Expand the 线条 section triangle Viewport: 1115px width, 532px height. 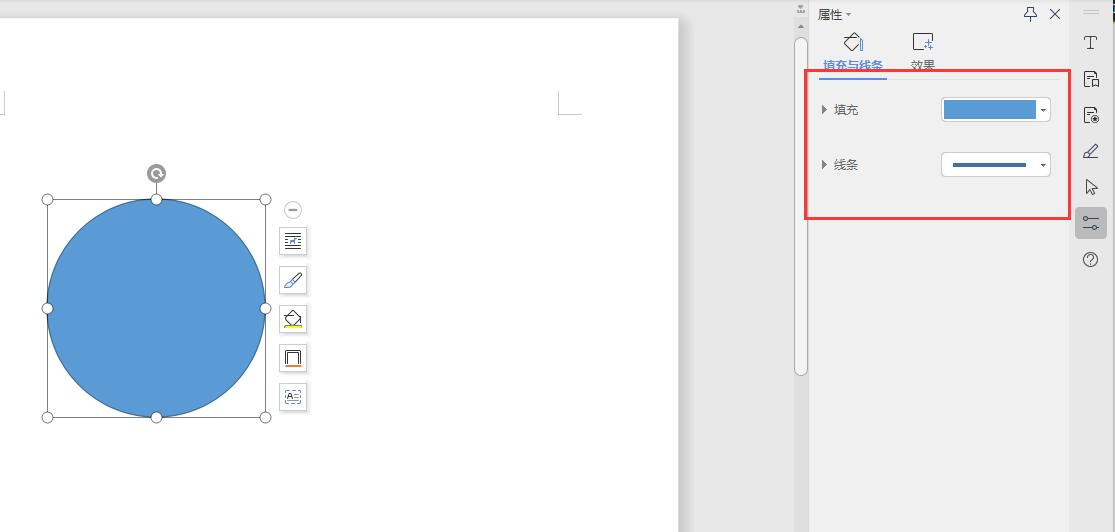click(825, 164)
